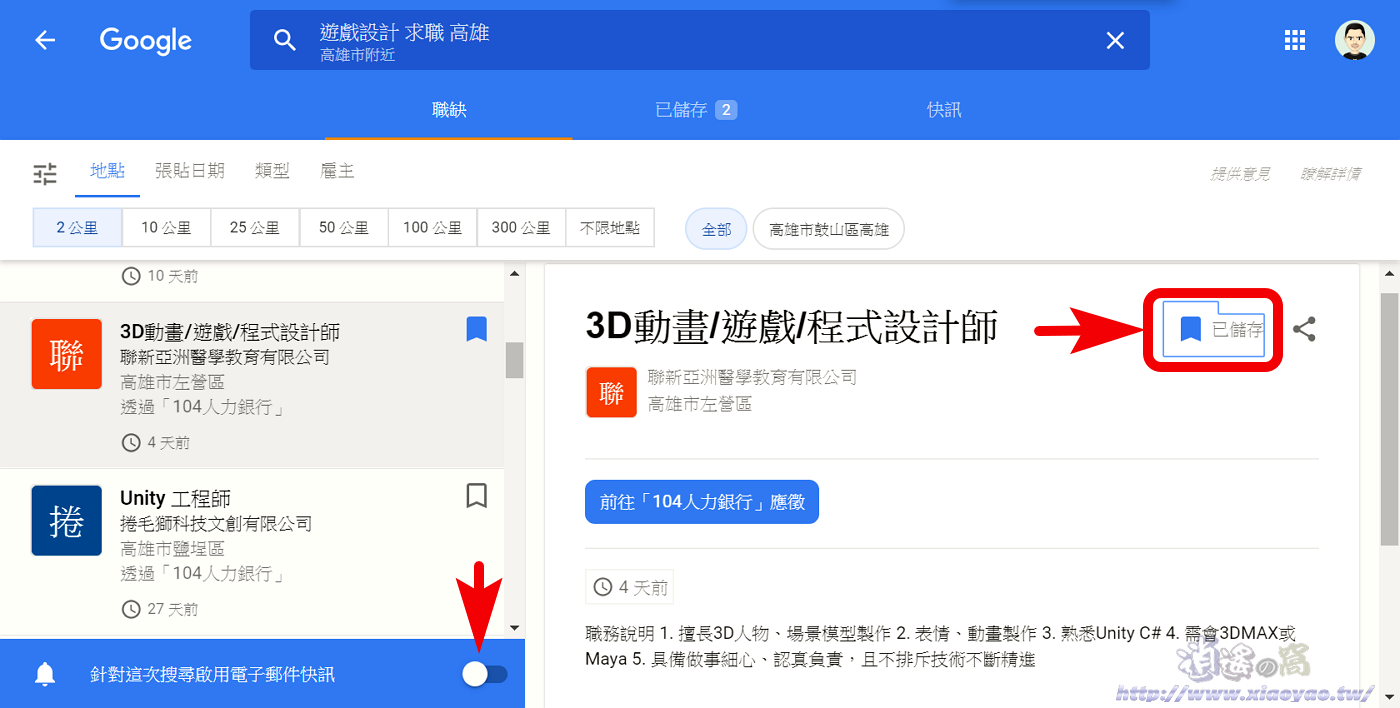Click the 聯 logo in job detail header
This screenshot has width=1400, height=708.
pos(611,392)
